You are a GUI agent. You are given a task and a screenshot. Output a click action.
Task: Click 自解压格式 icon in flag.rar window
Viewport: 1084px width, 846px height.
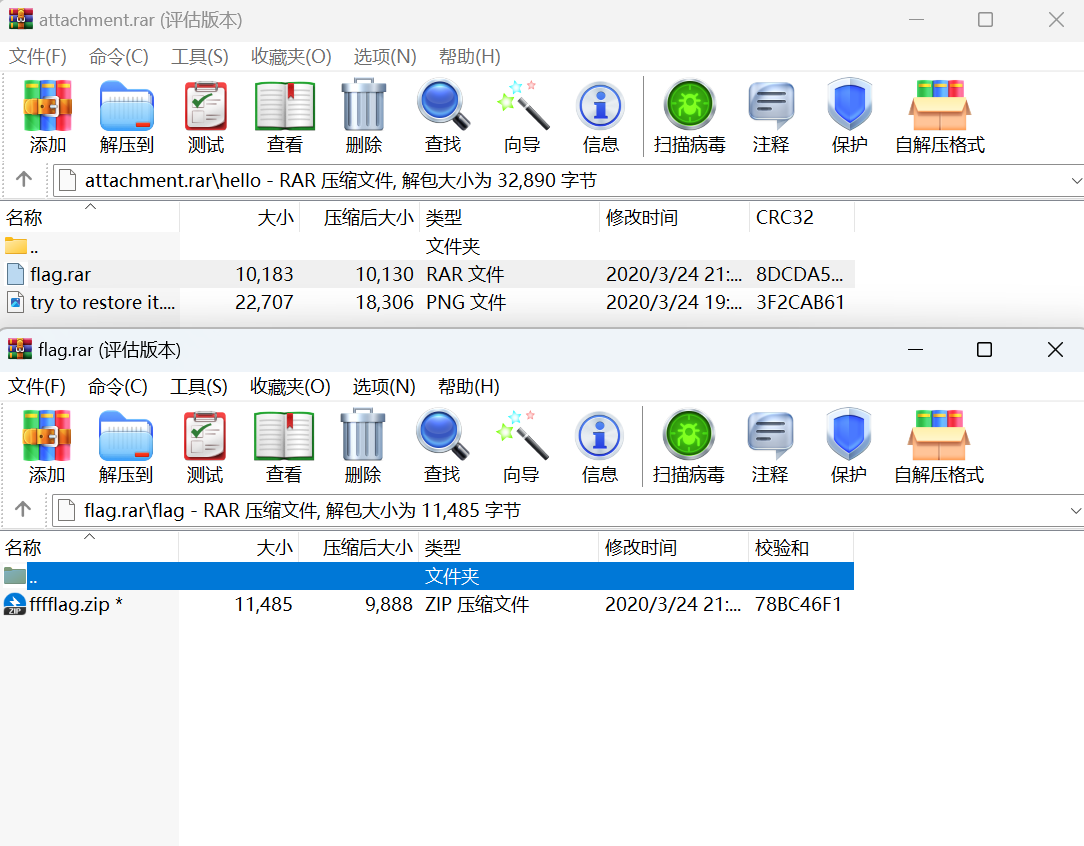tap(939, 435)
